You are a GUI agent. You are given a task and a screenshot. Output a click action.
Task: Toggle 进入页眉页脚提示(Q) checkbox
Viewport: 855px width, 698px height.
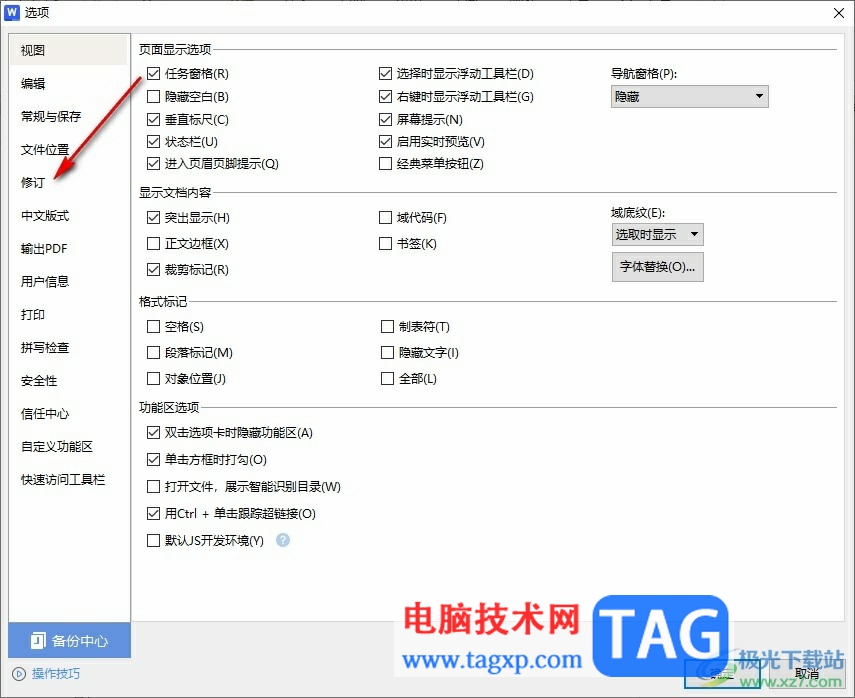coord(153,164)
